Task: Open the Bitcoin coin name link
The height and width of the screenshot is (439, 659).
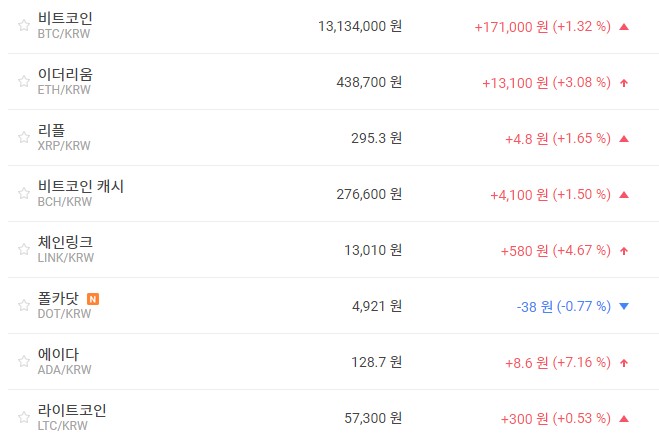Action: tap(65, 18)
